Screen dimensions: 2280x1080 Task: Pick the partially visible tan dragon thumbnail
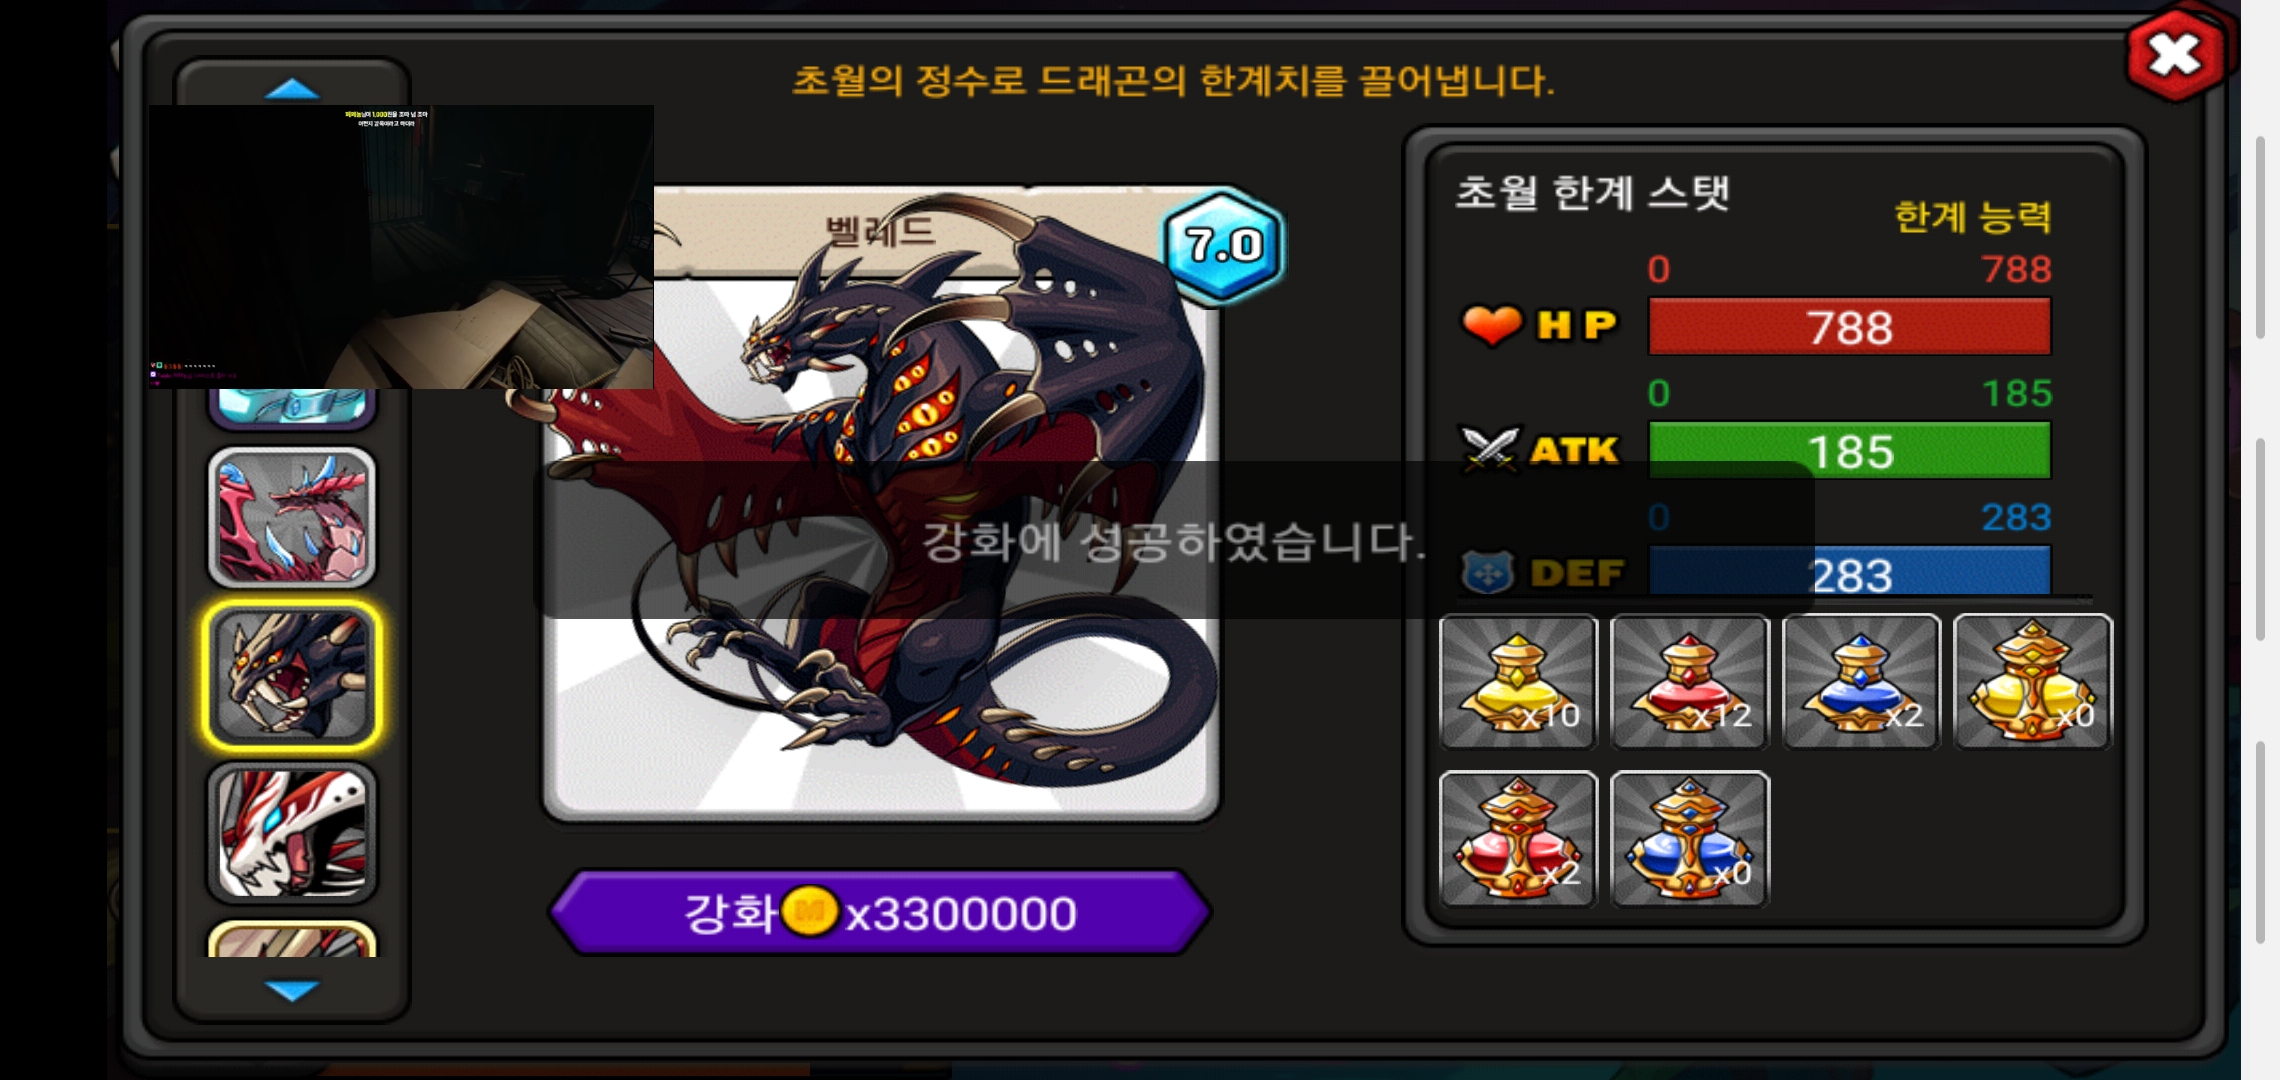pos(292,939)
